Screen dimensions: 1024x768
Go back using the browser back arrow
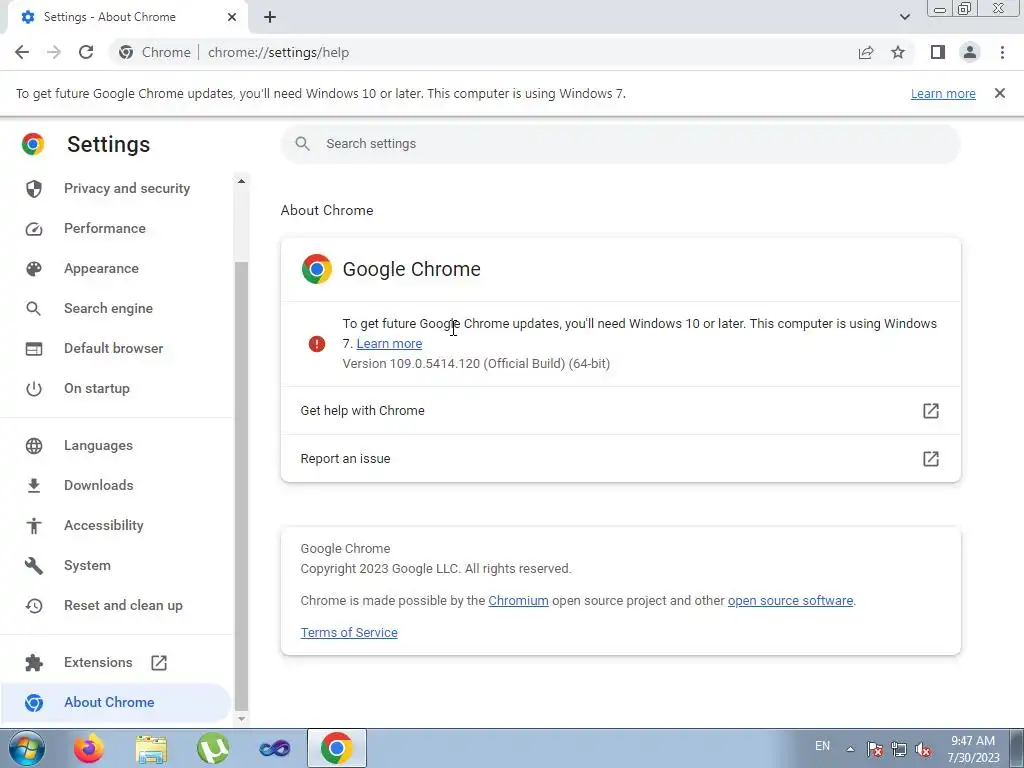(22, 52)
